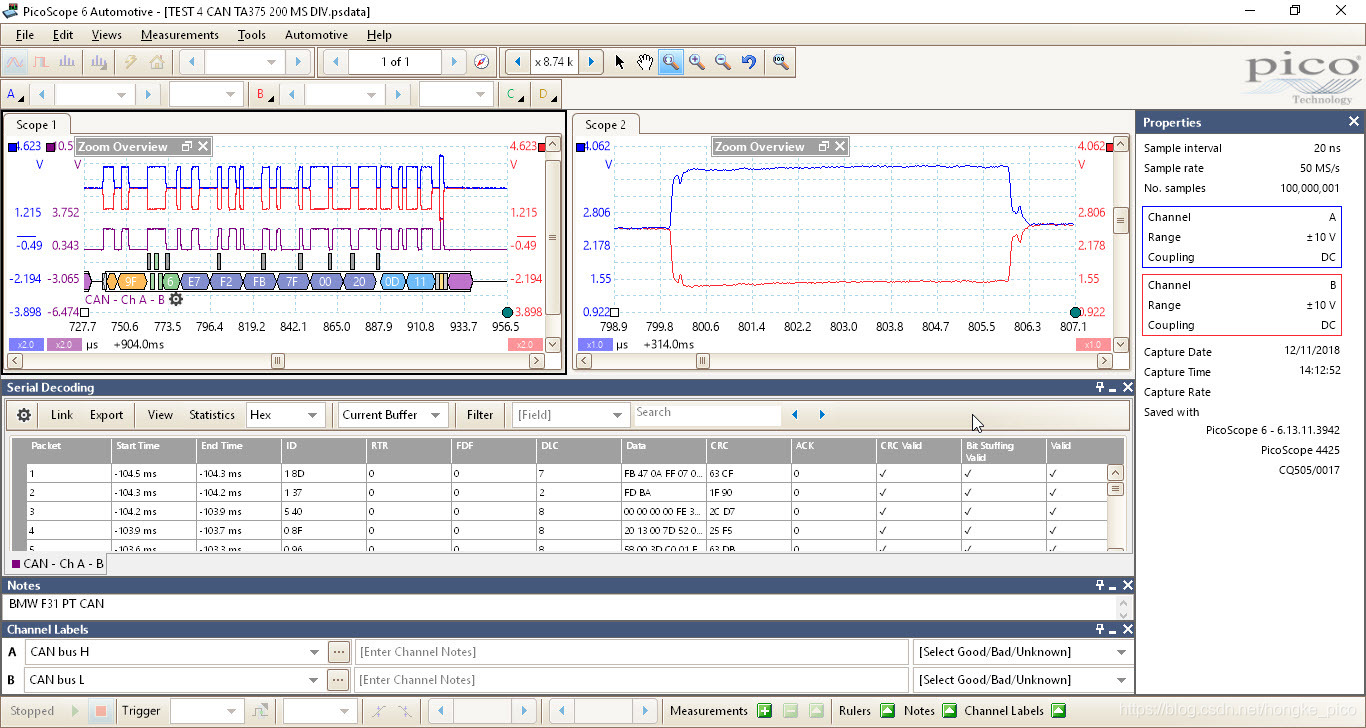The image size is (1366, 728).
Task: Open the [Field] filter dropdown
Action: pos(571,415)
